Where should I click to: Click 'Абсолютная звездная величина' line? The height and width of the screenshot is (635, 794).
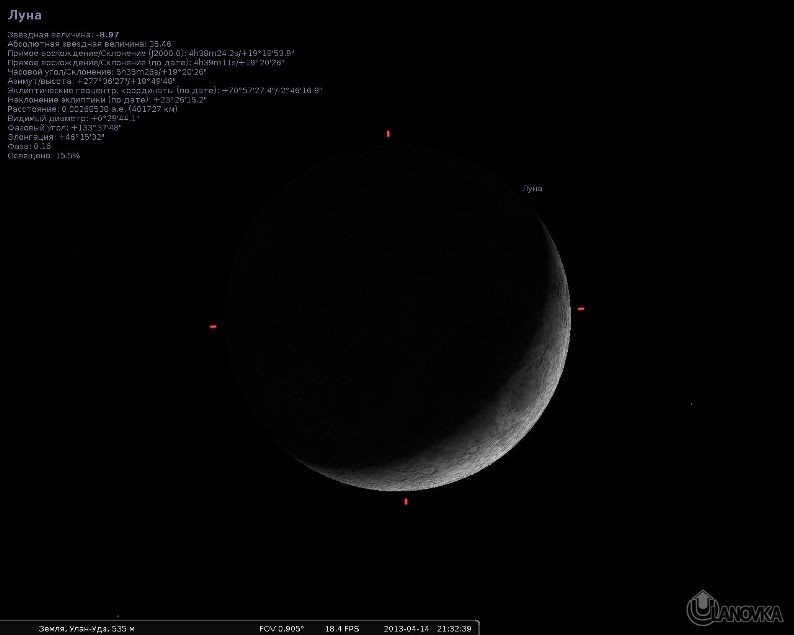(89, 44)
